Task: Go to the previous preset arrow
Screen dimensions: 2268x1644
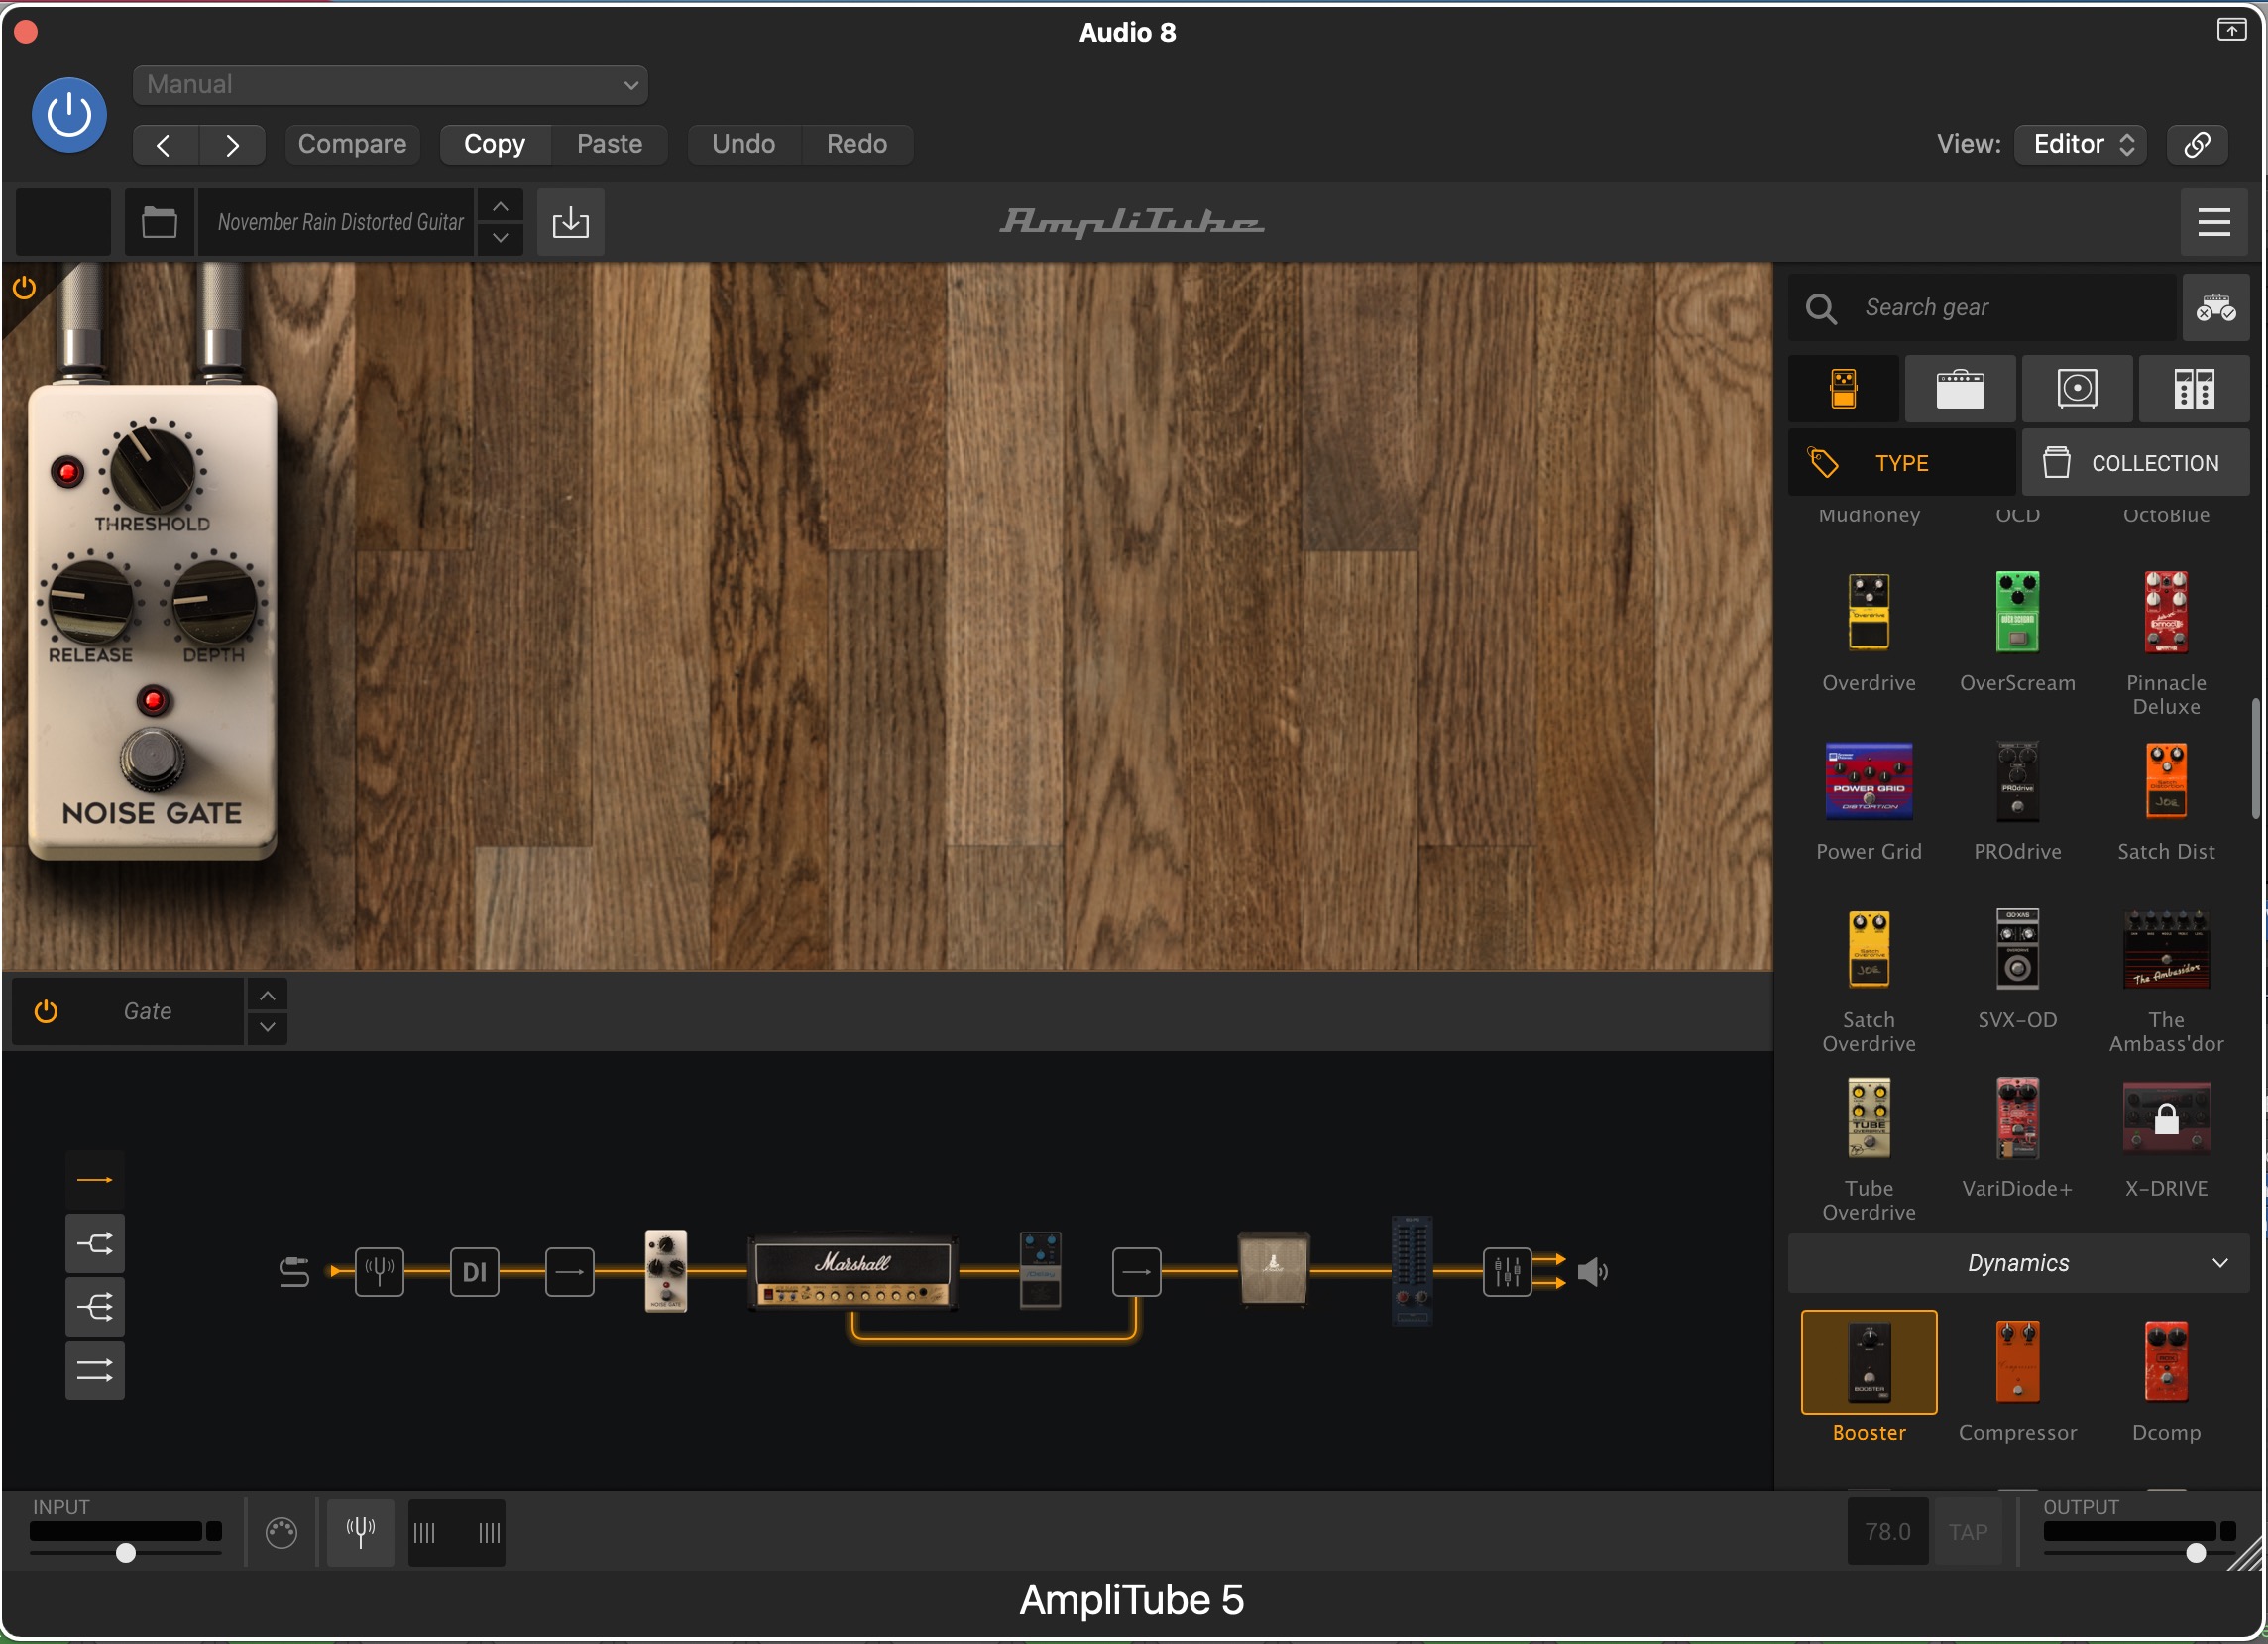Action: [x=165, y=145]
